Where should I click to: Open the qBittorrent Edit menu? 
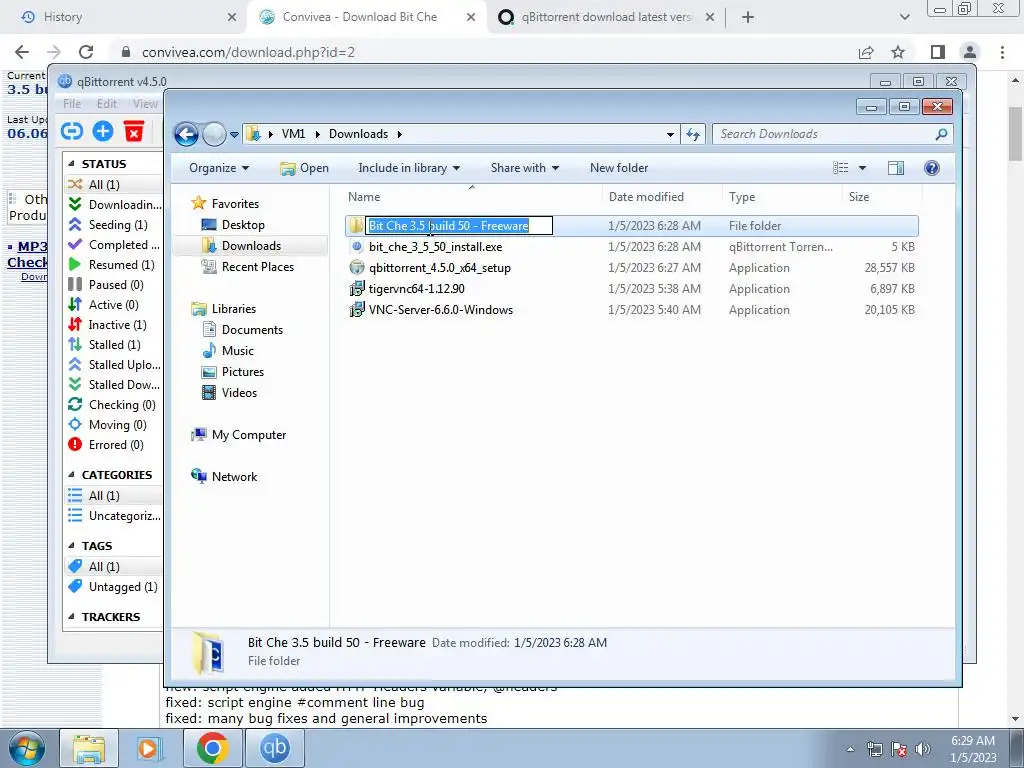106,103
